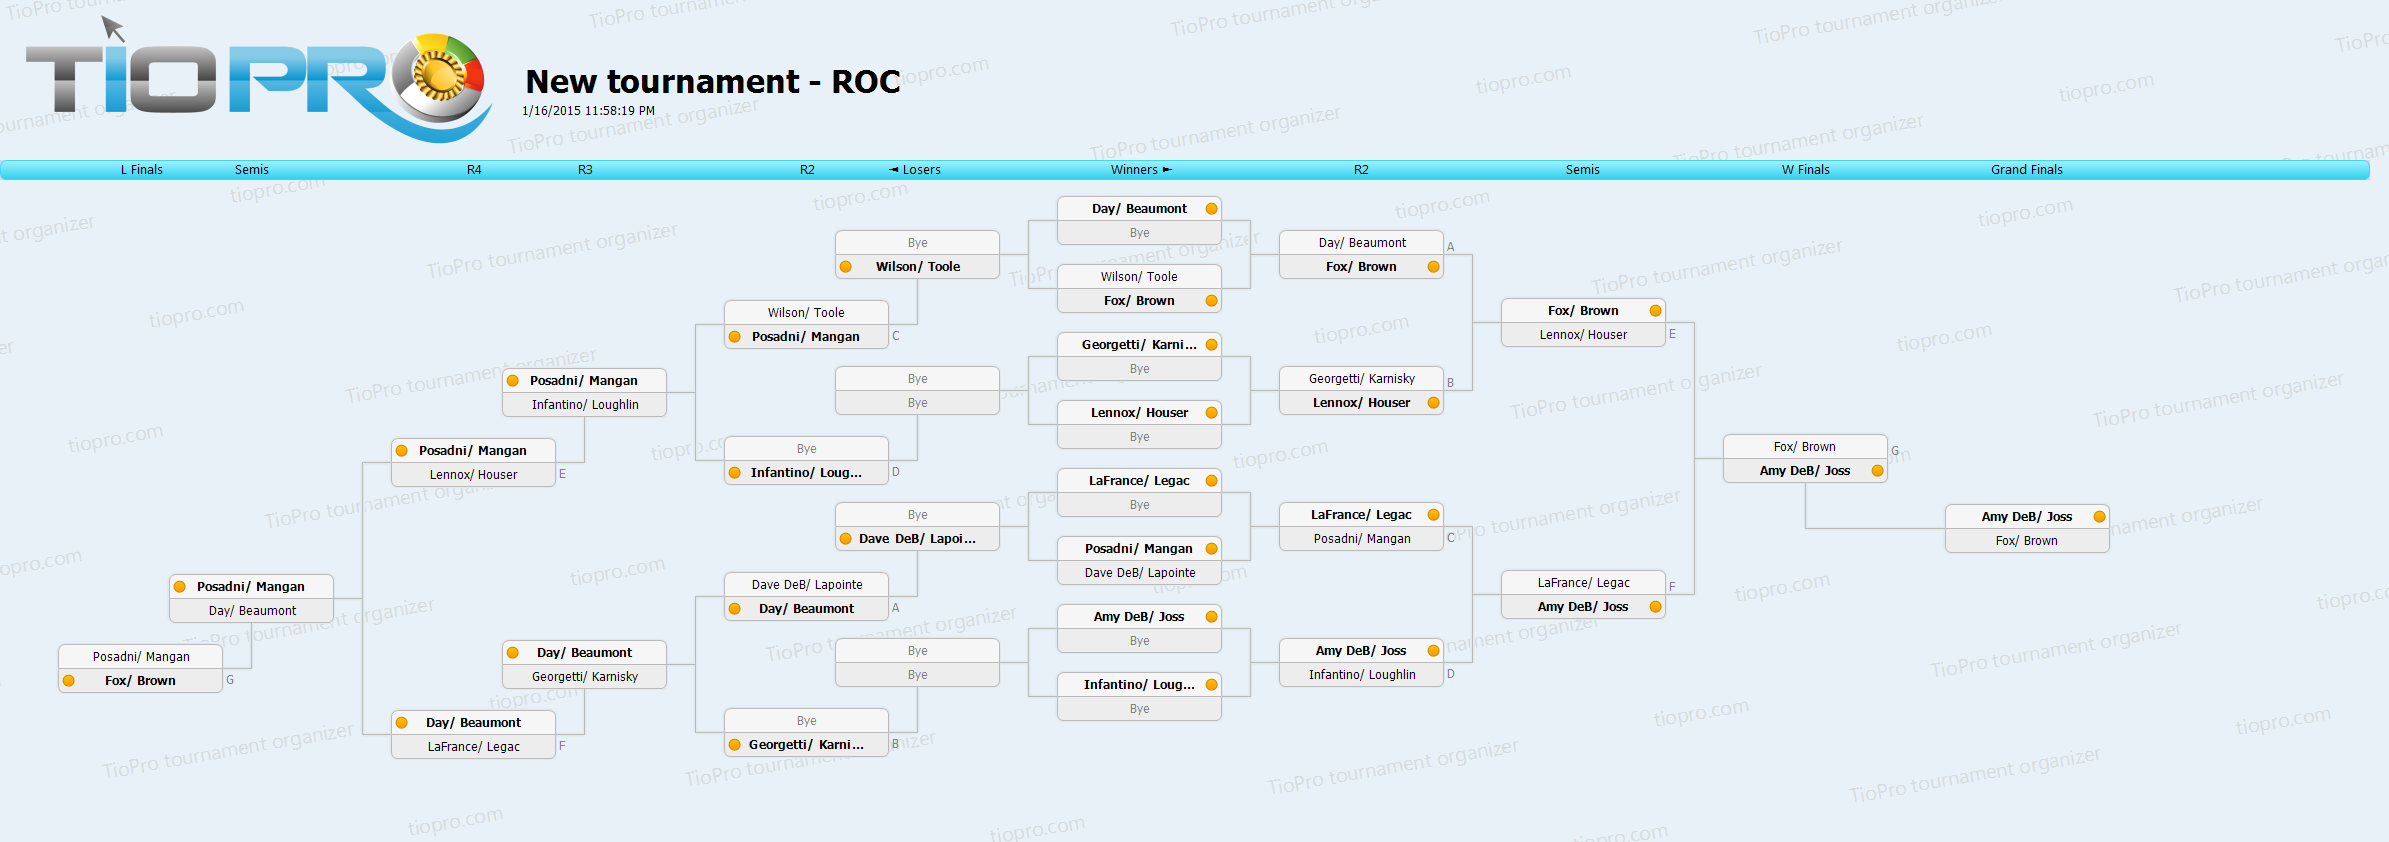This screenshot has height=842, width=2389.
Task: Select Fox/ Brown entry in Grand Finals match
Action: pos(2026,541)
